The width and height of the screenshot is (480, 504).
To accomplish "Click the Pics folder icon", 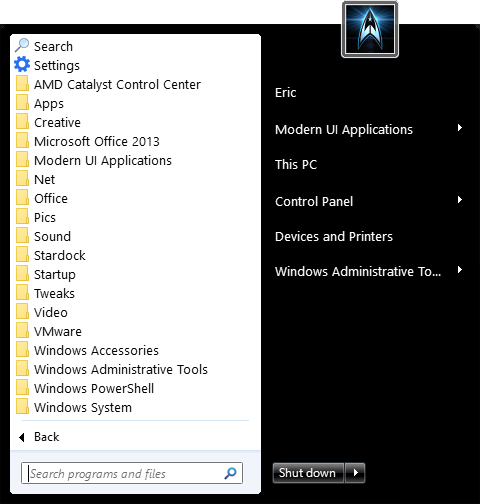I will point(22,216).
